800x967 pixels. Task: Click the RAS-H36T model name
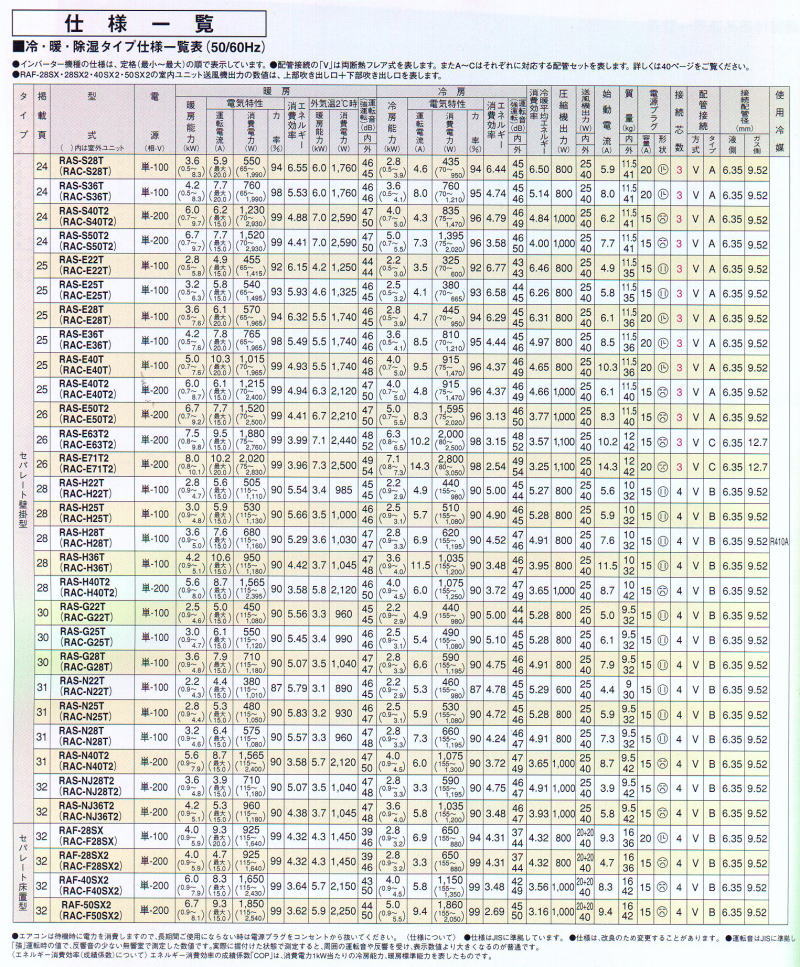coord(82,557)
